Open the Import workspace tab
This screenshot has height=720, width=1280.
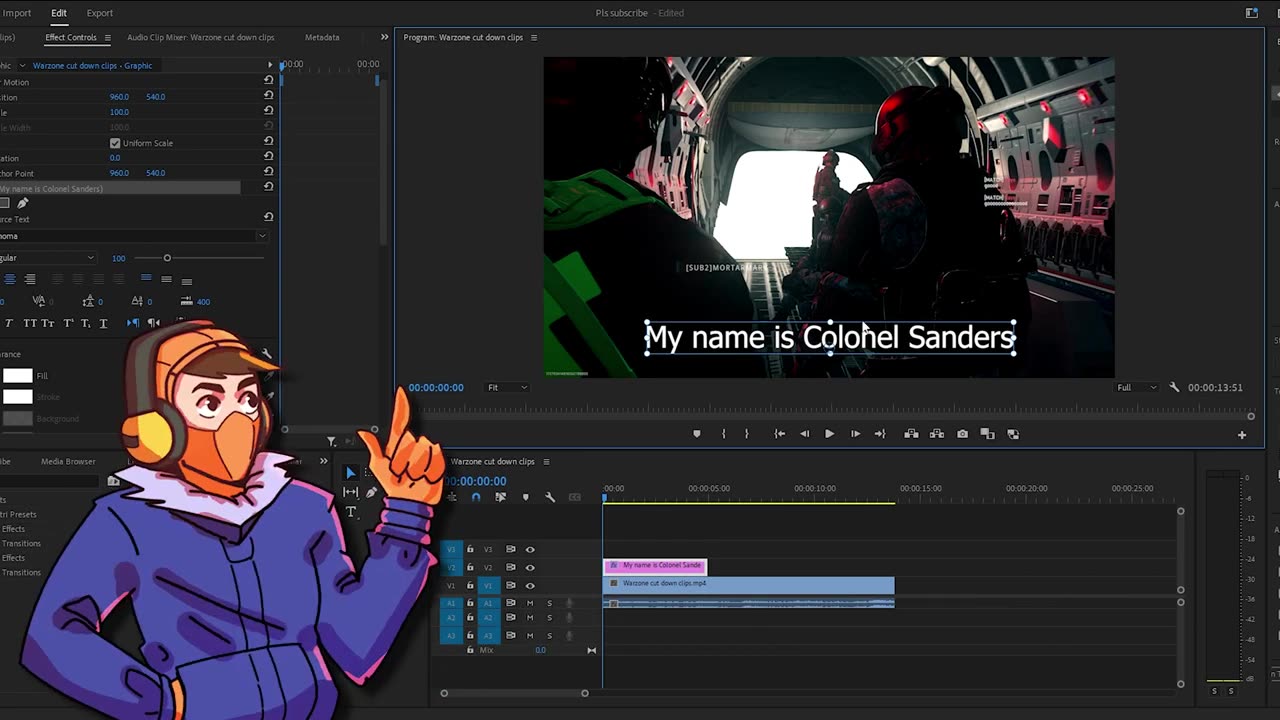[17, 13]
